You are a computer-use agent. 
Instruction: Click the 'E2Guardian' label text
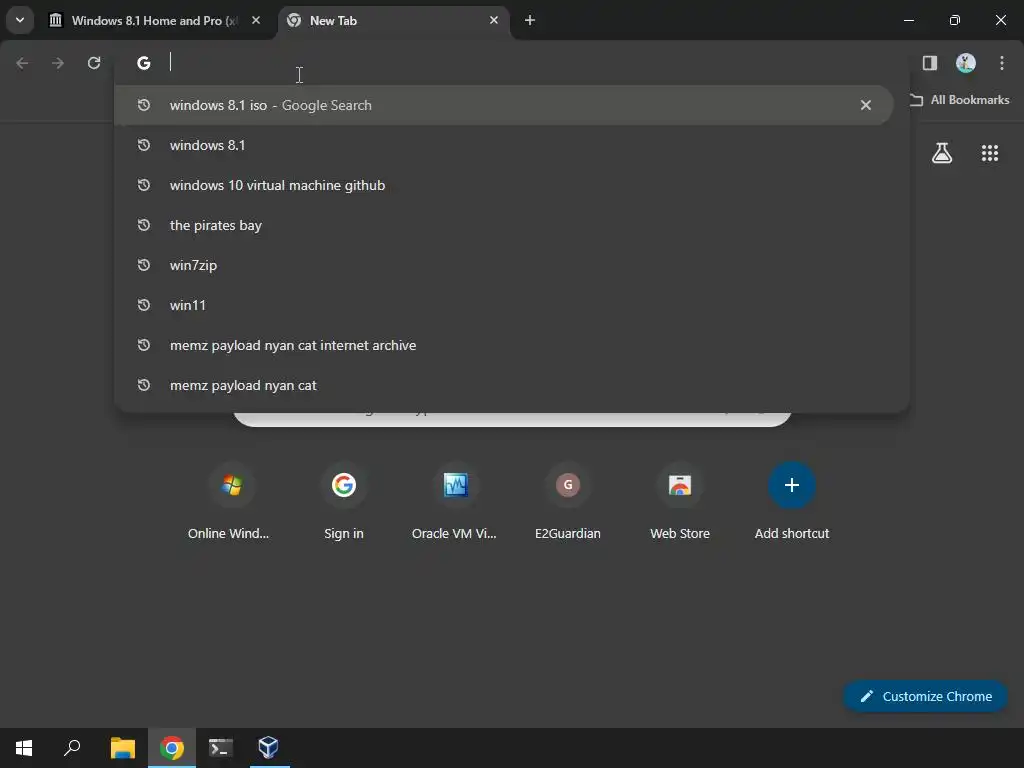coord(568,534)
